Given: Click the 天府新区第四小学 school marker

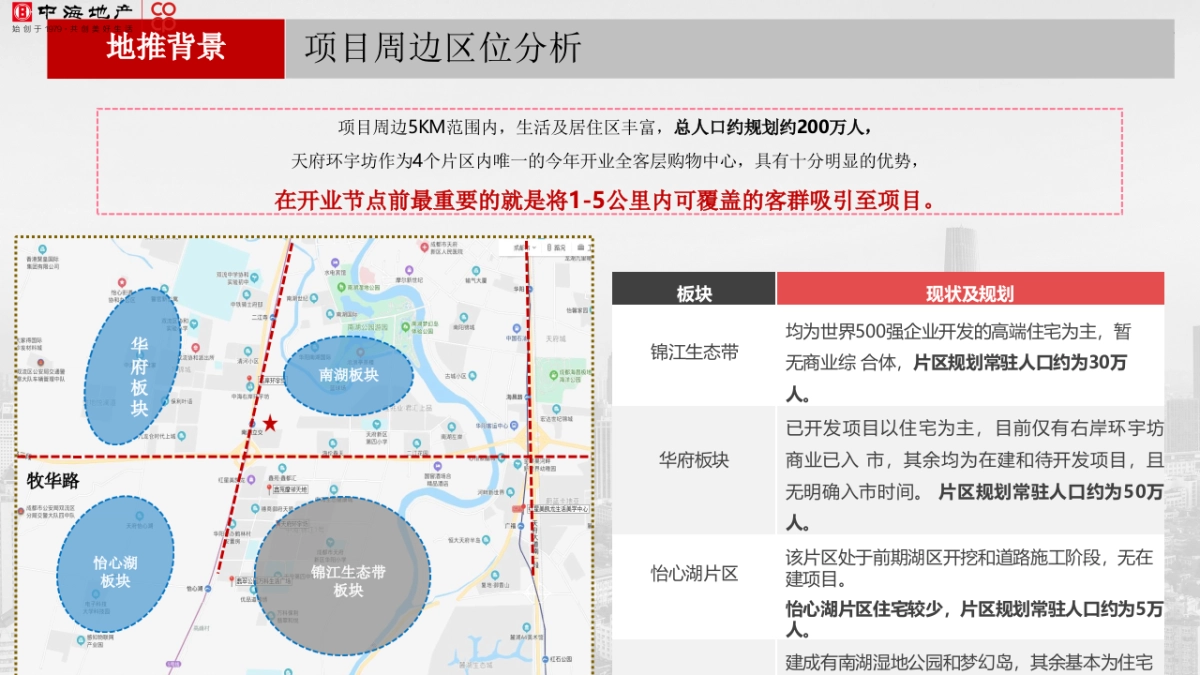Looking at the screenshot, I should point(376,425).
